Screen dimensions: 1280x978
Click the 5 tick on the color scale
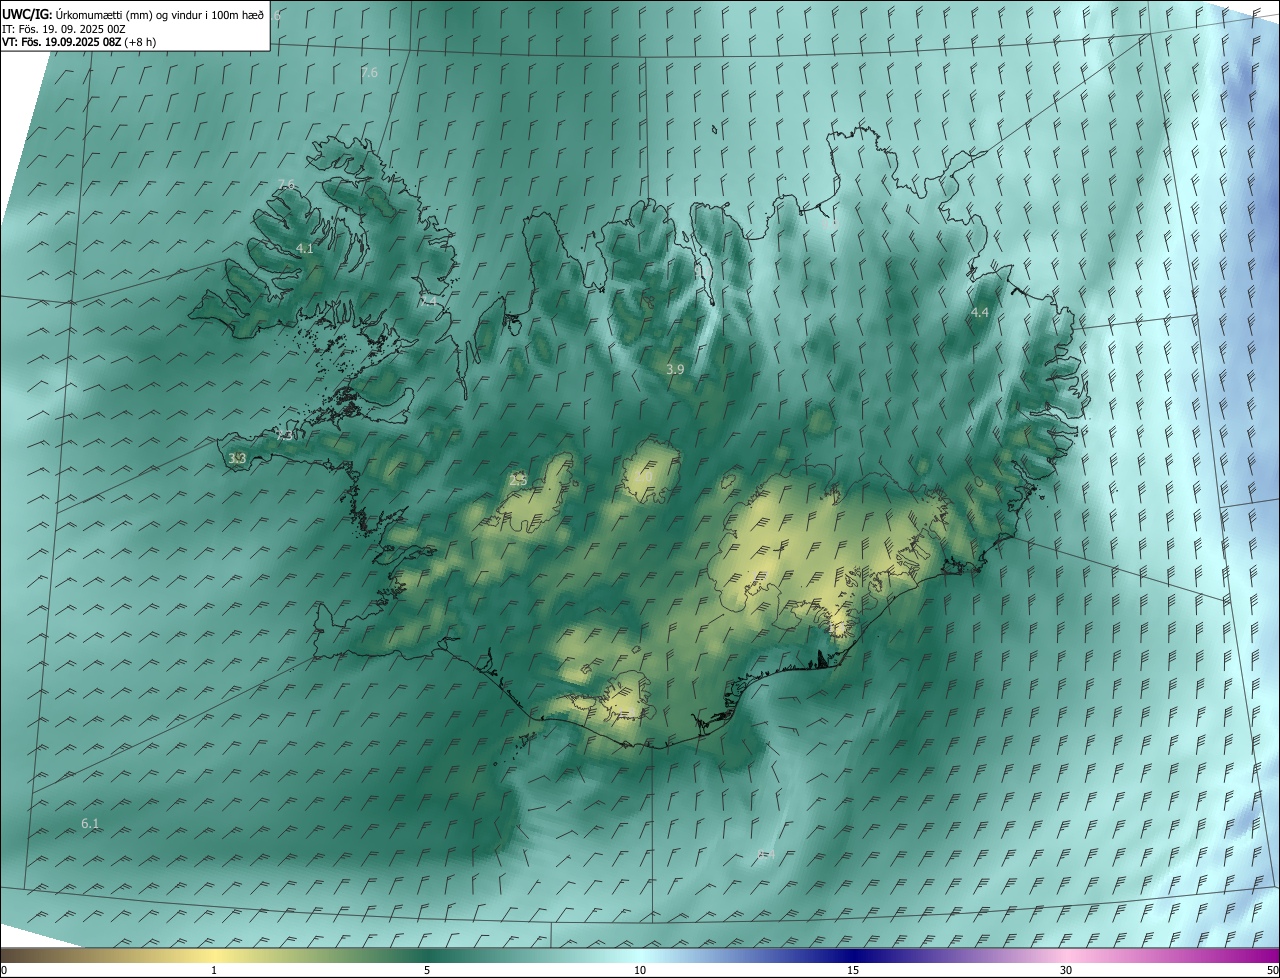click(x=427, y=970)
